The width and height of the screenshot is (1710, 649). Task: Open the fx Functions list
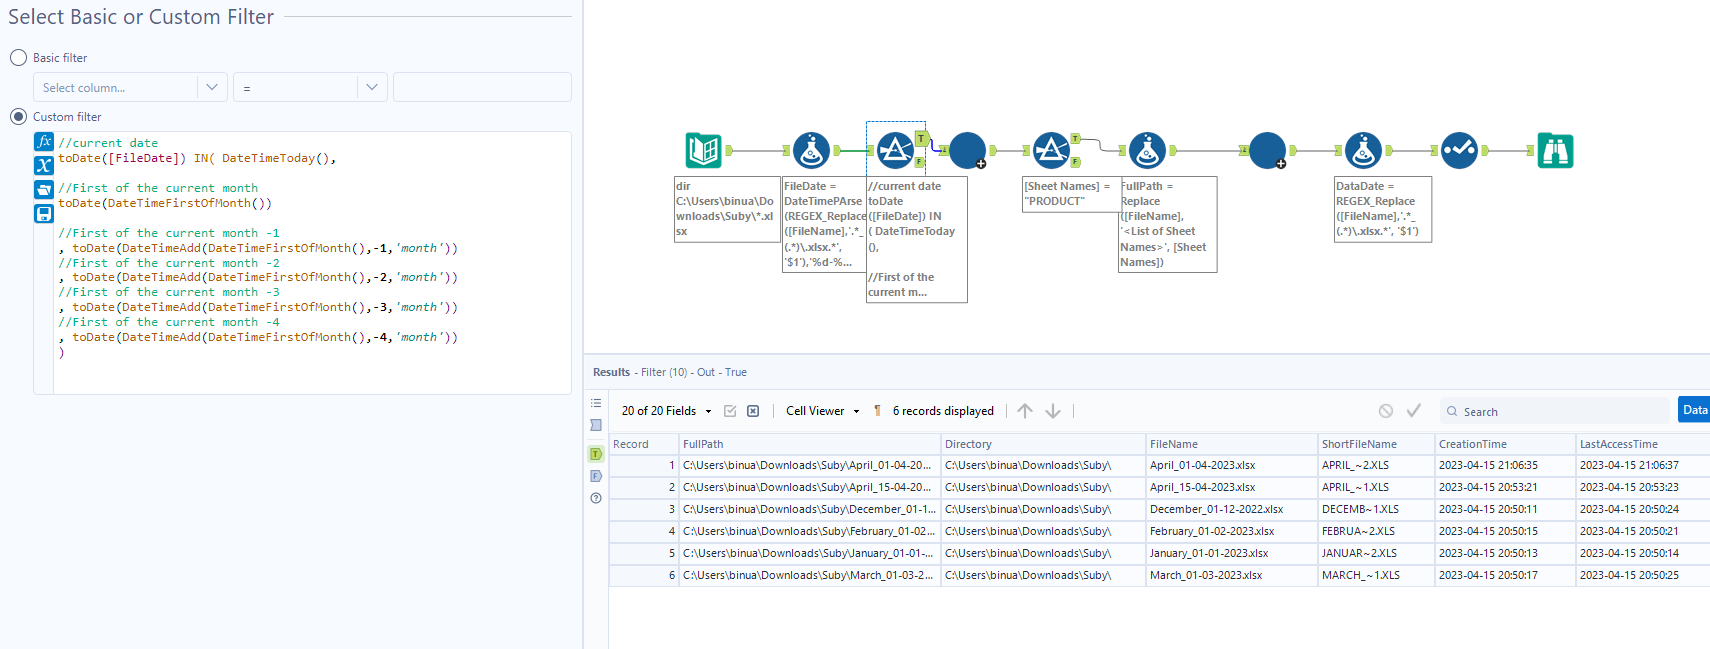click(44, 142)
